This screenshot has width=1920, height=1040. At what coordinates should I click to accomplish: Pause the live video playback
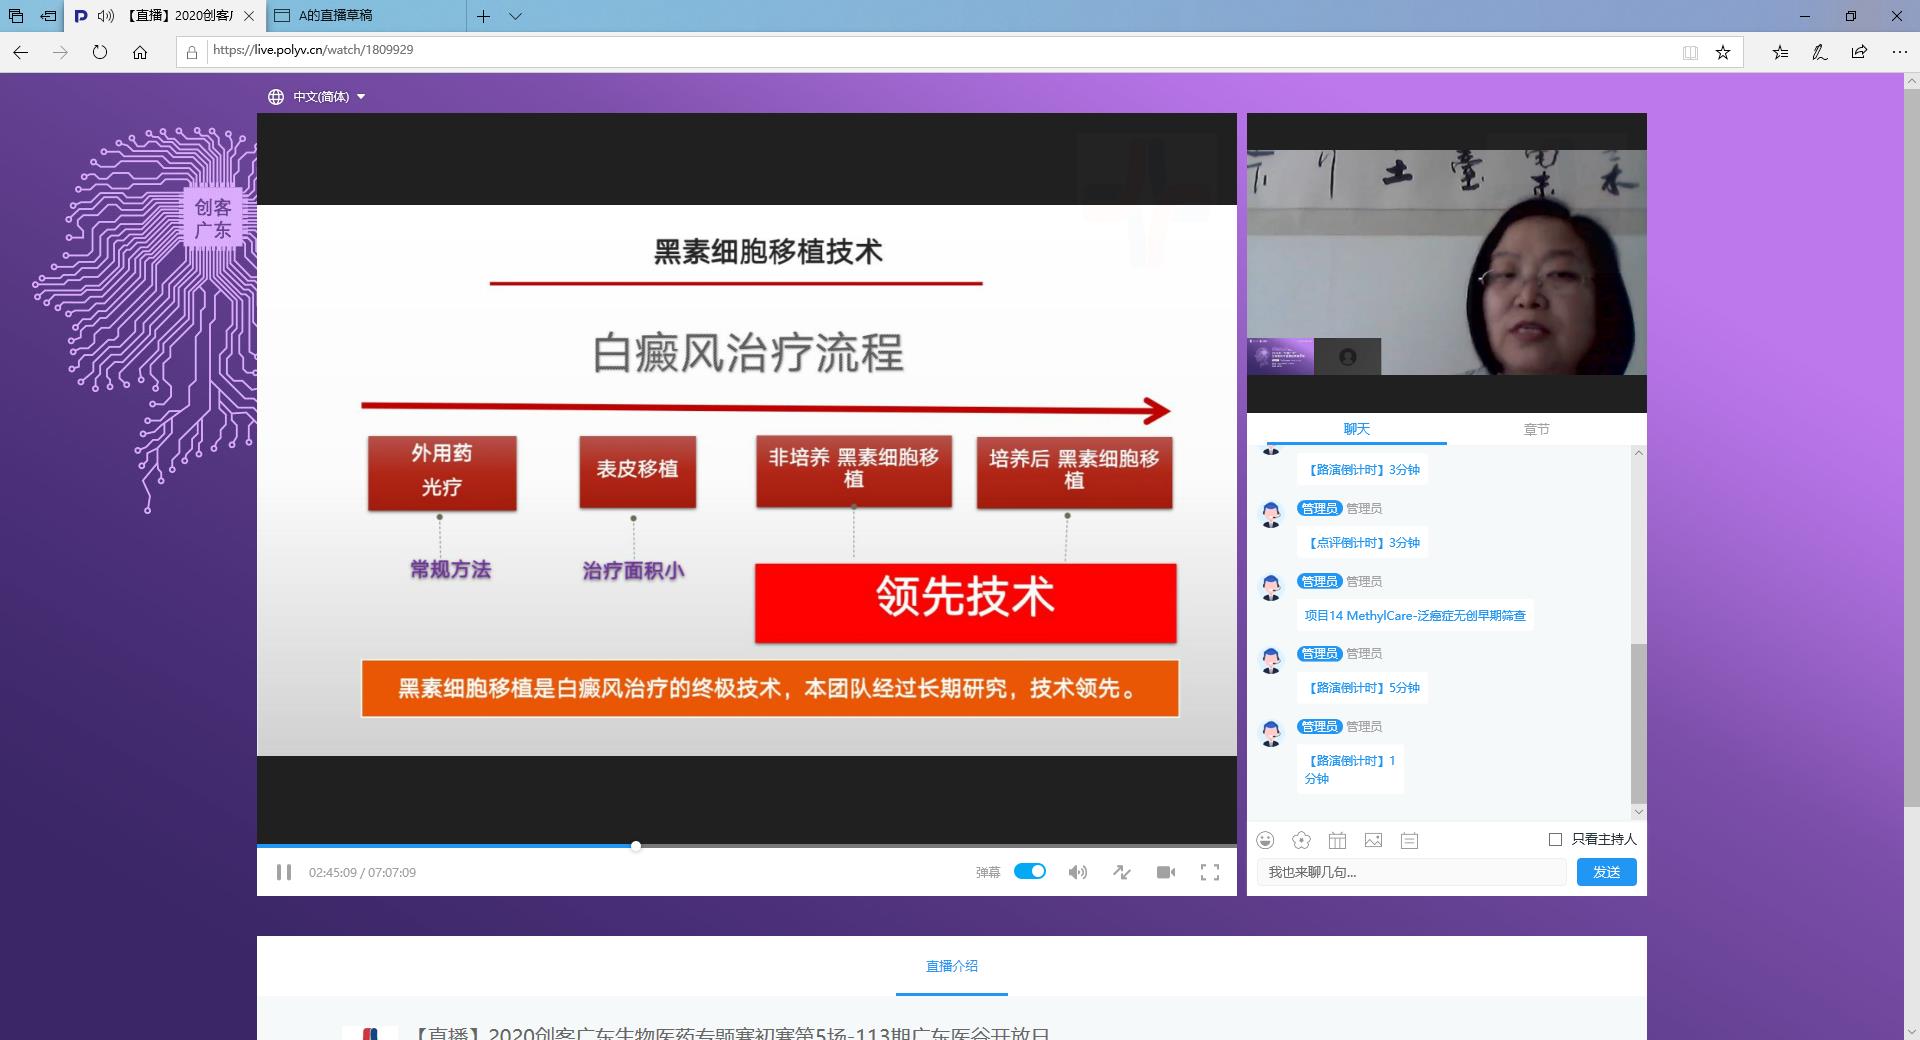284,872
